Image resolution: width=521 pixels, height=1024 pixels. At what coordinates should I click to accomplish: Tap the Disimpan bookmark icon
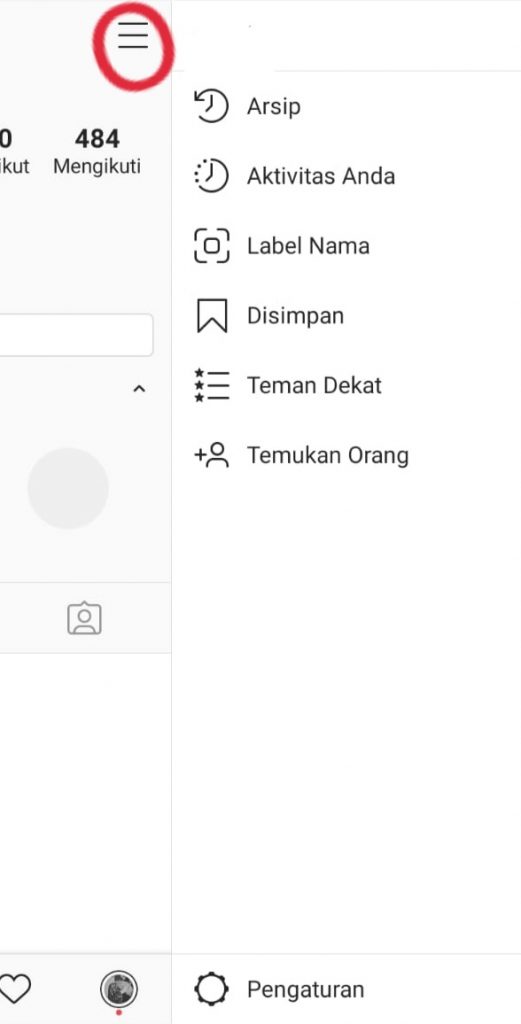coord(212,316)
